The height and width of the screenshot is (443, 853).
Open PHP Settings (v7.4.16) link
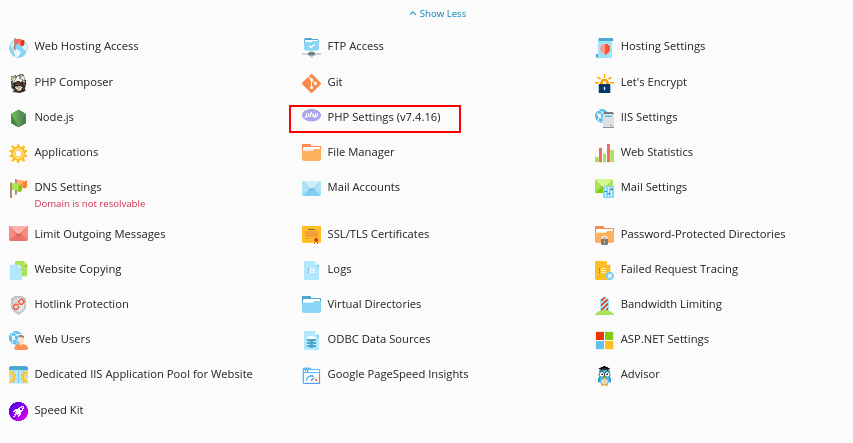(382, 117)
